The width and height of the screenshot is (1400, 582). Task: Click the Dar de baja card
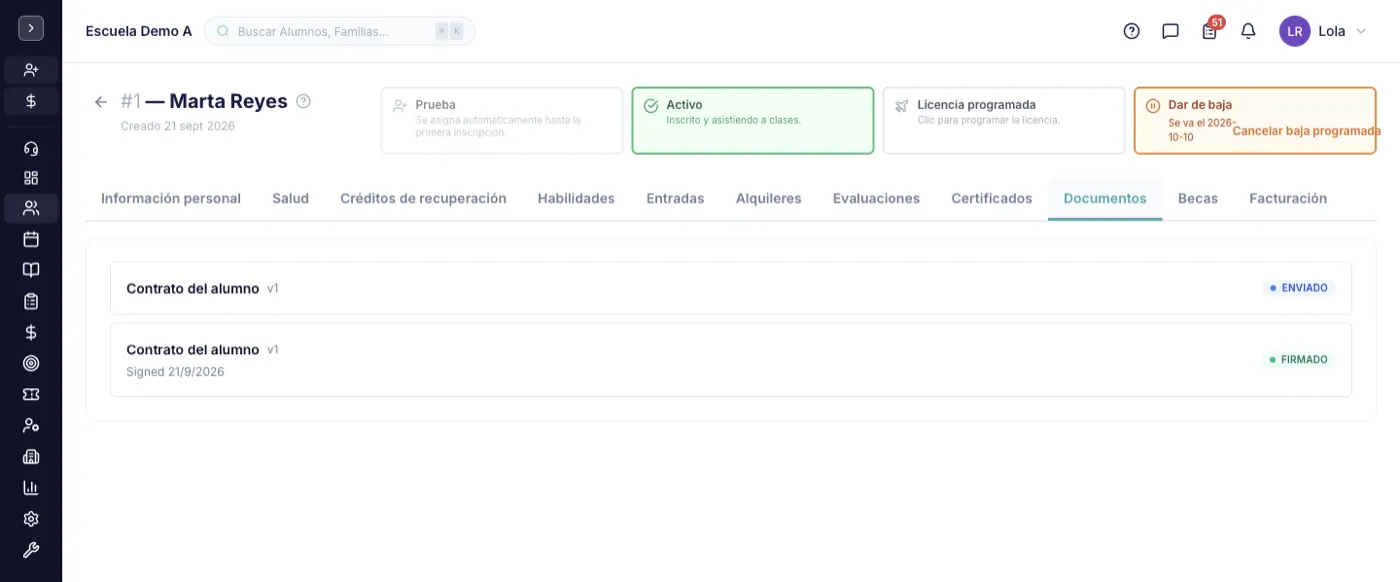pos(1255,120)
